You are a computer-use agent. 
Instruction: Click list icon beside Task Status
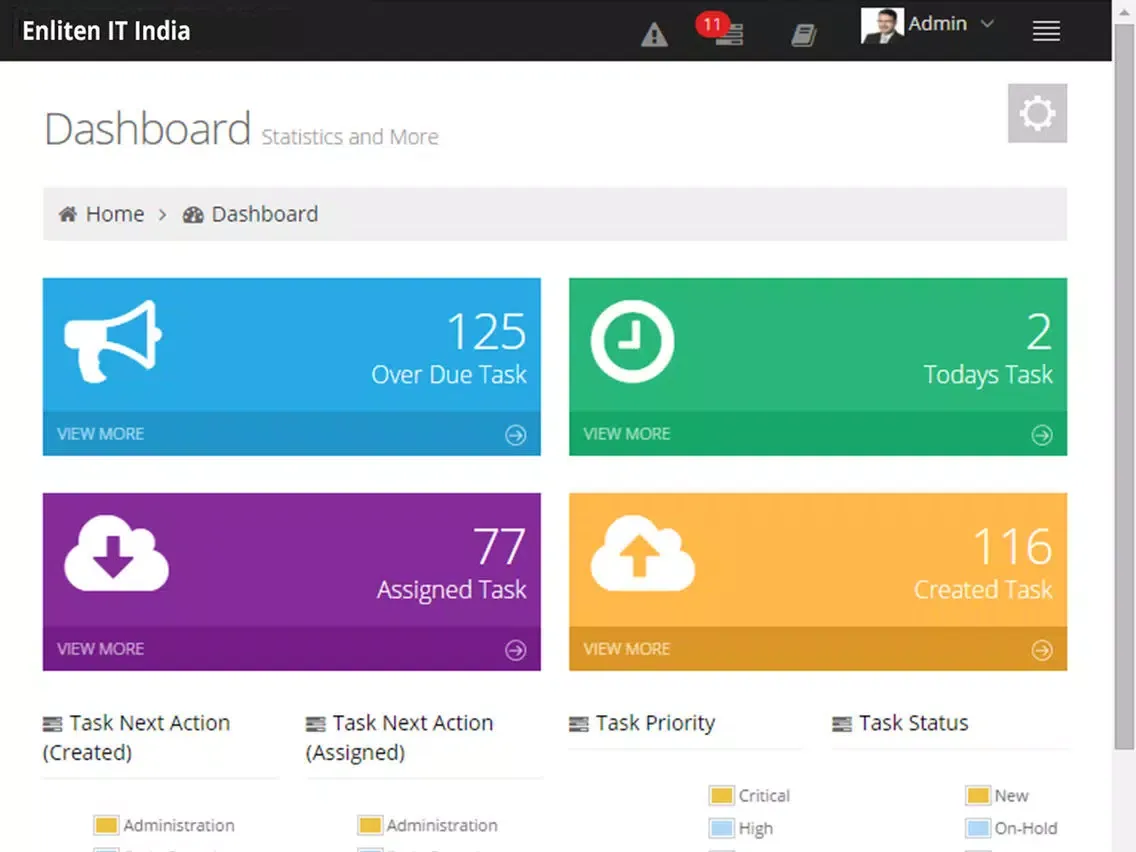pos(842,724)
